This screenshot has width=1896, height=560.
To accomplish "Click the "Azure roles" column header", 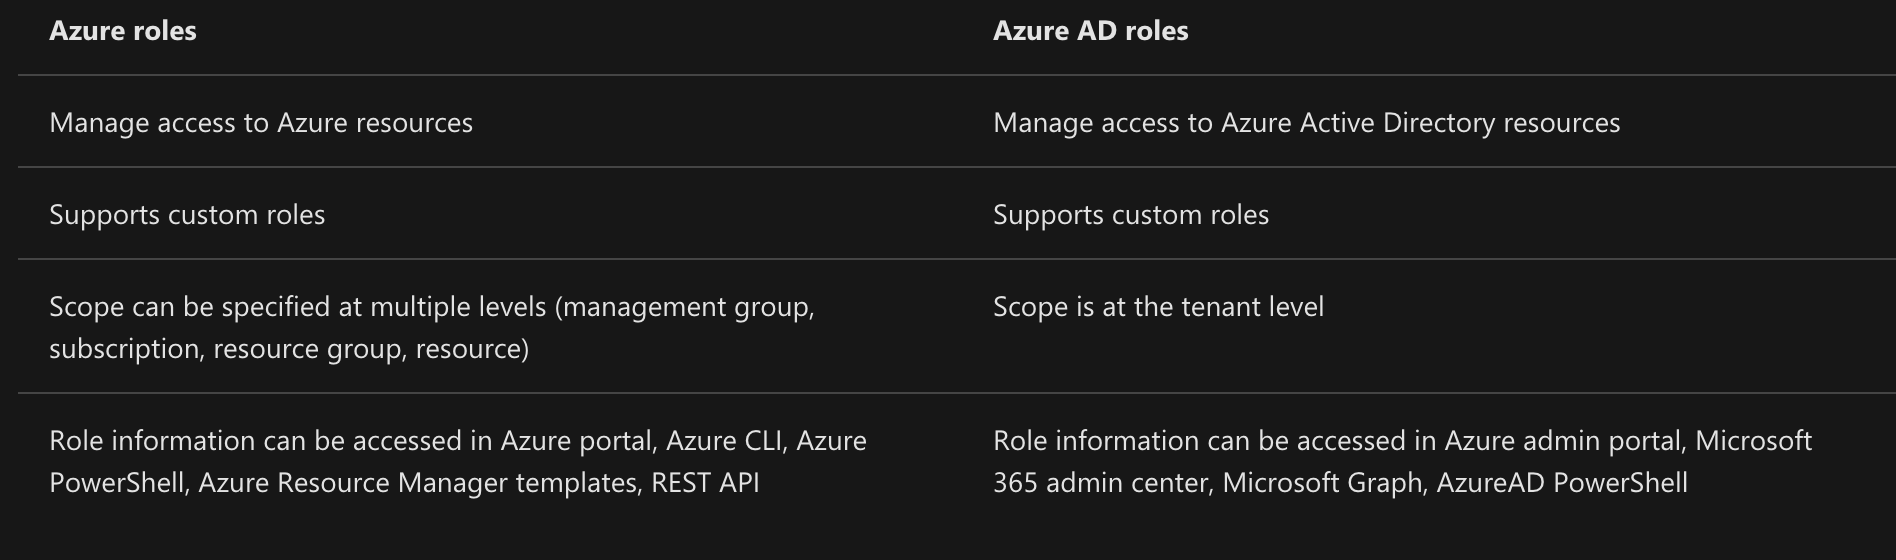I will 123,31.
